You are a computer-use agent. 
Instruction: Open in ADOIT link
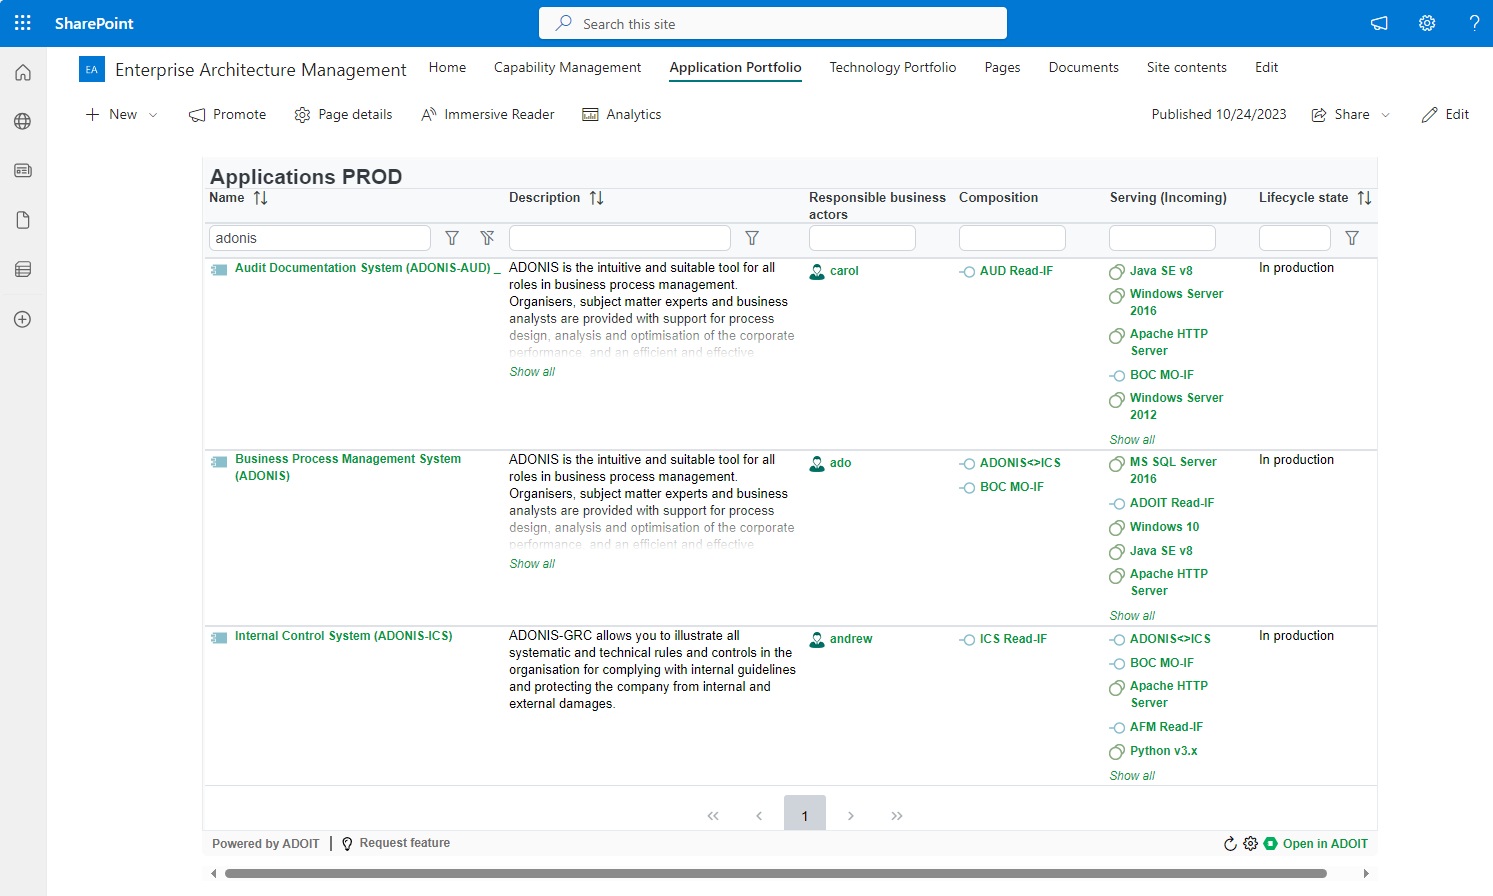[x=1316, y=844]
